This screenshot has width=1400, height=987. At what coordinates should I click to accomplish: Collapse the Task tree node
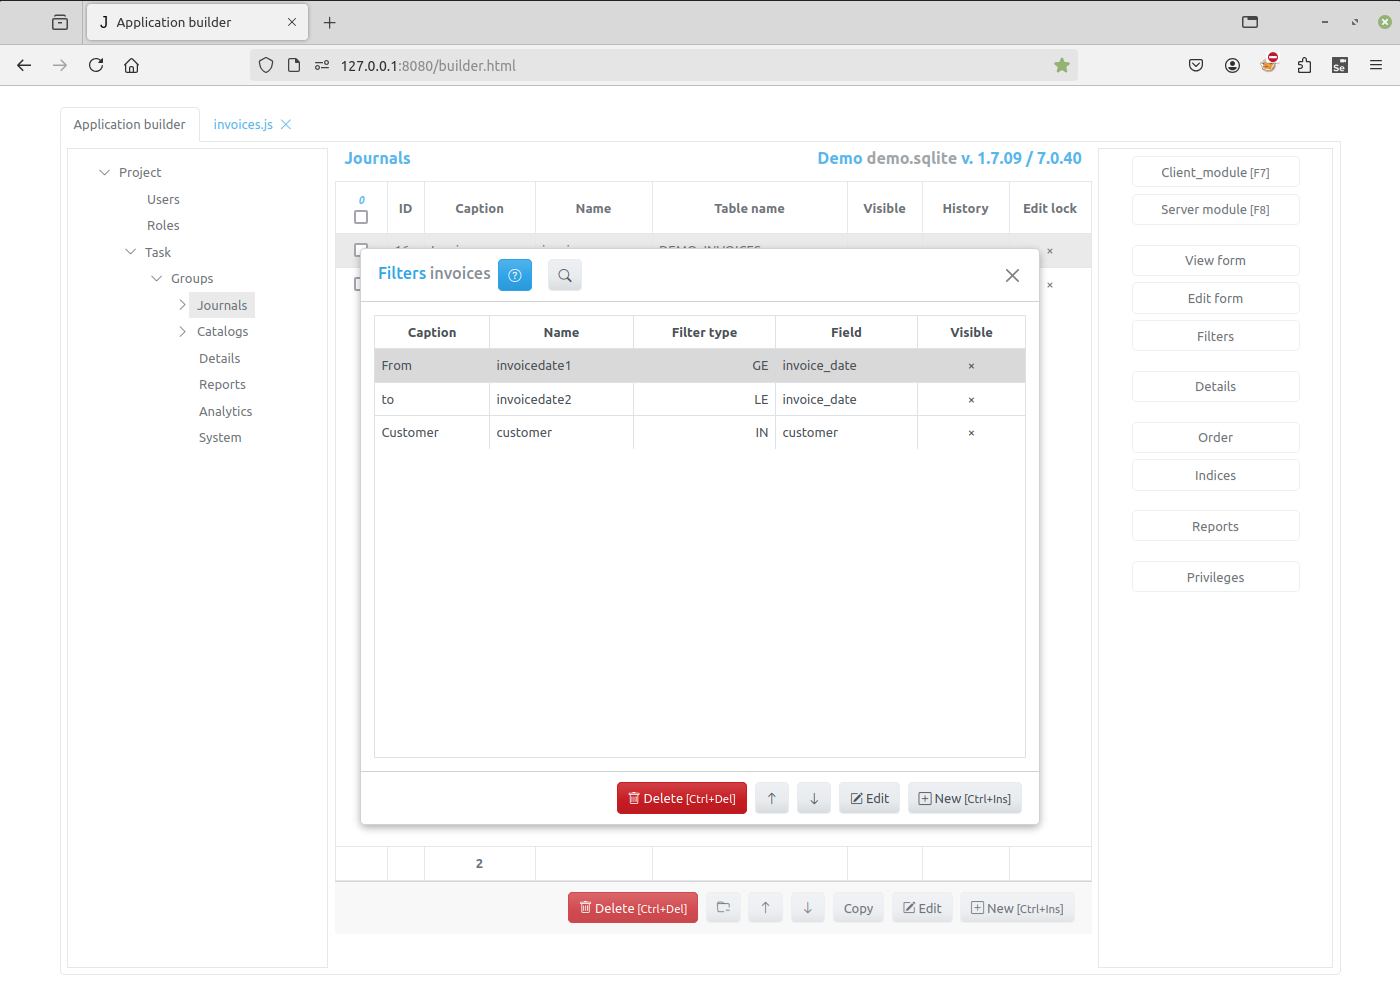[130, 251]
